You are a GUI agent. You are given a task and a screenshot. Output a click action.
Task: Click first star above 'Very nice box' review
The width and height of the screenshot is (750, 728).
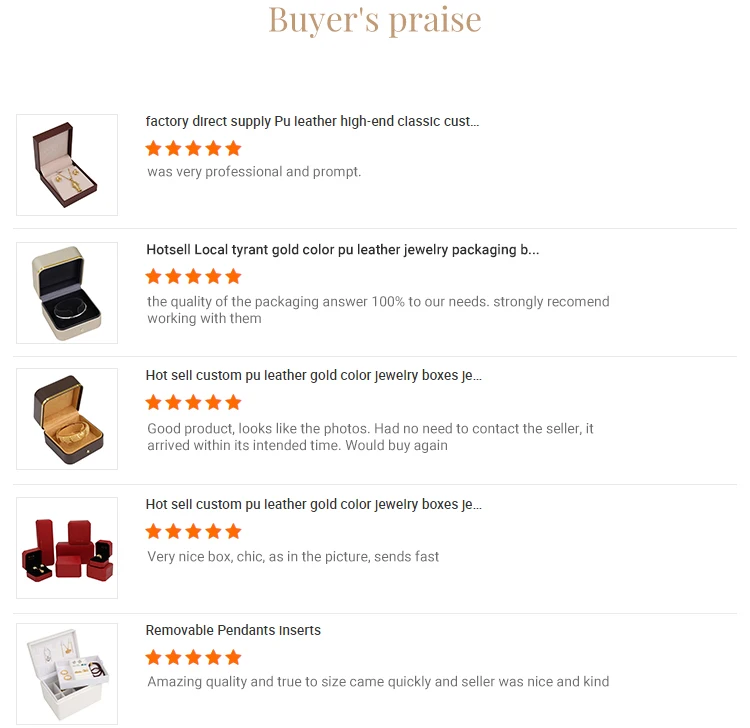(x=153, y=531)
